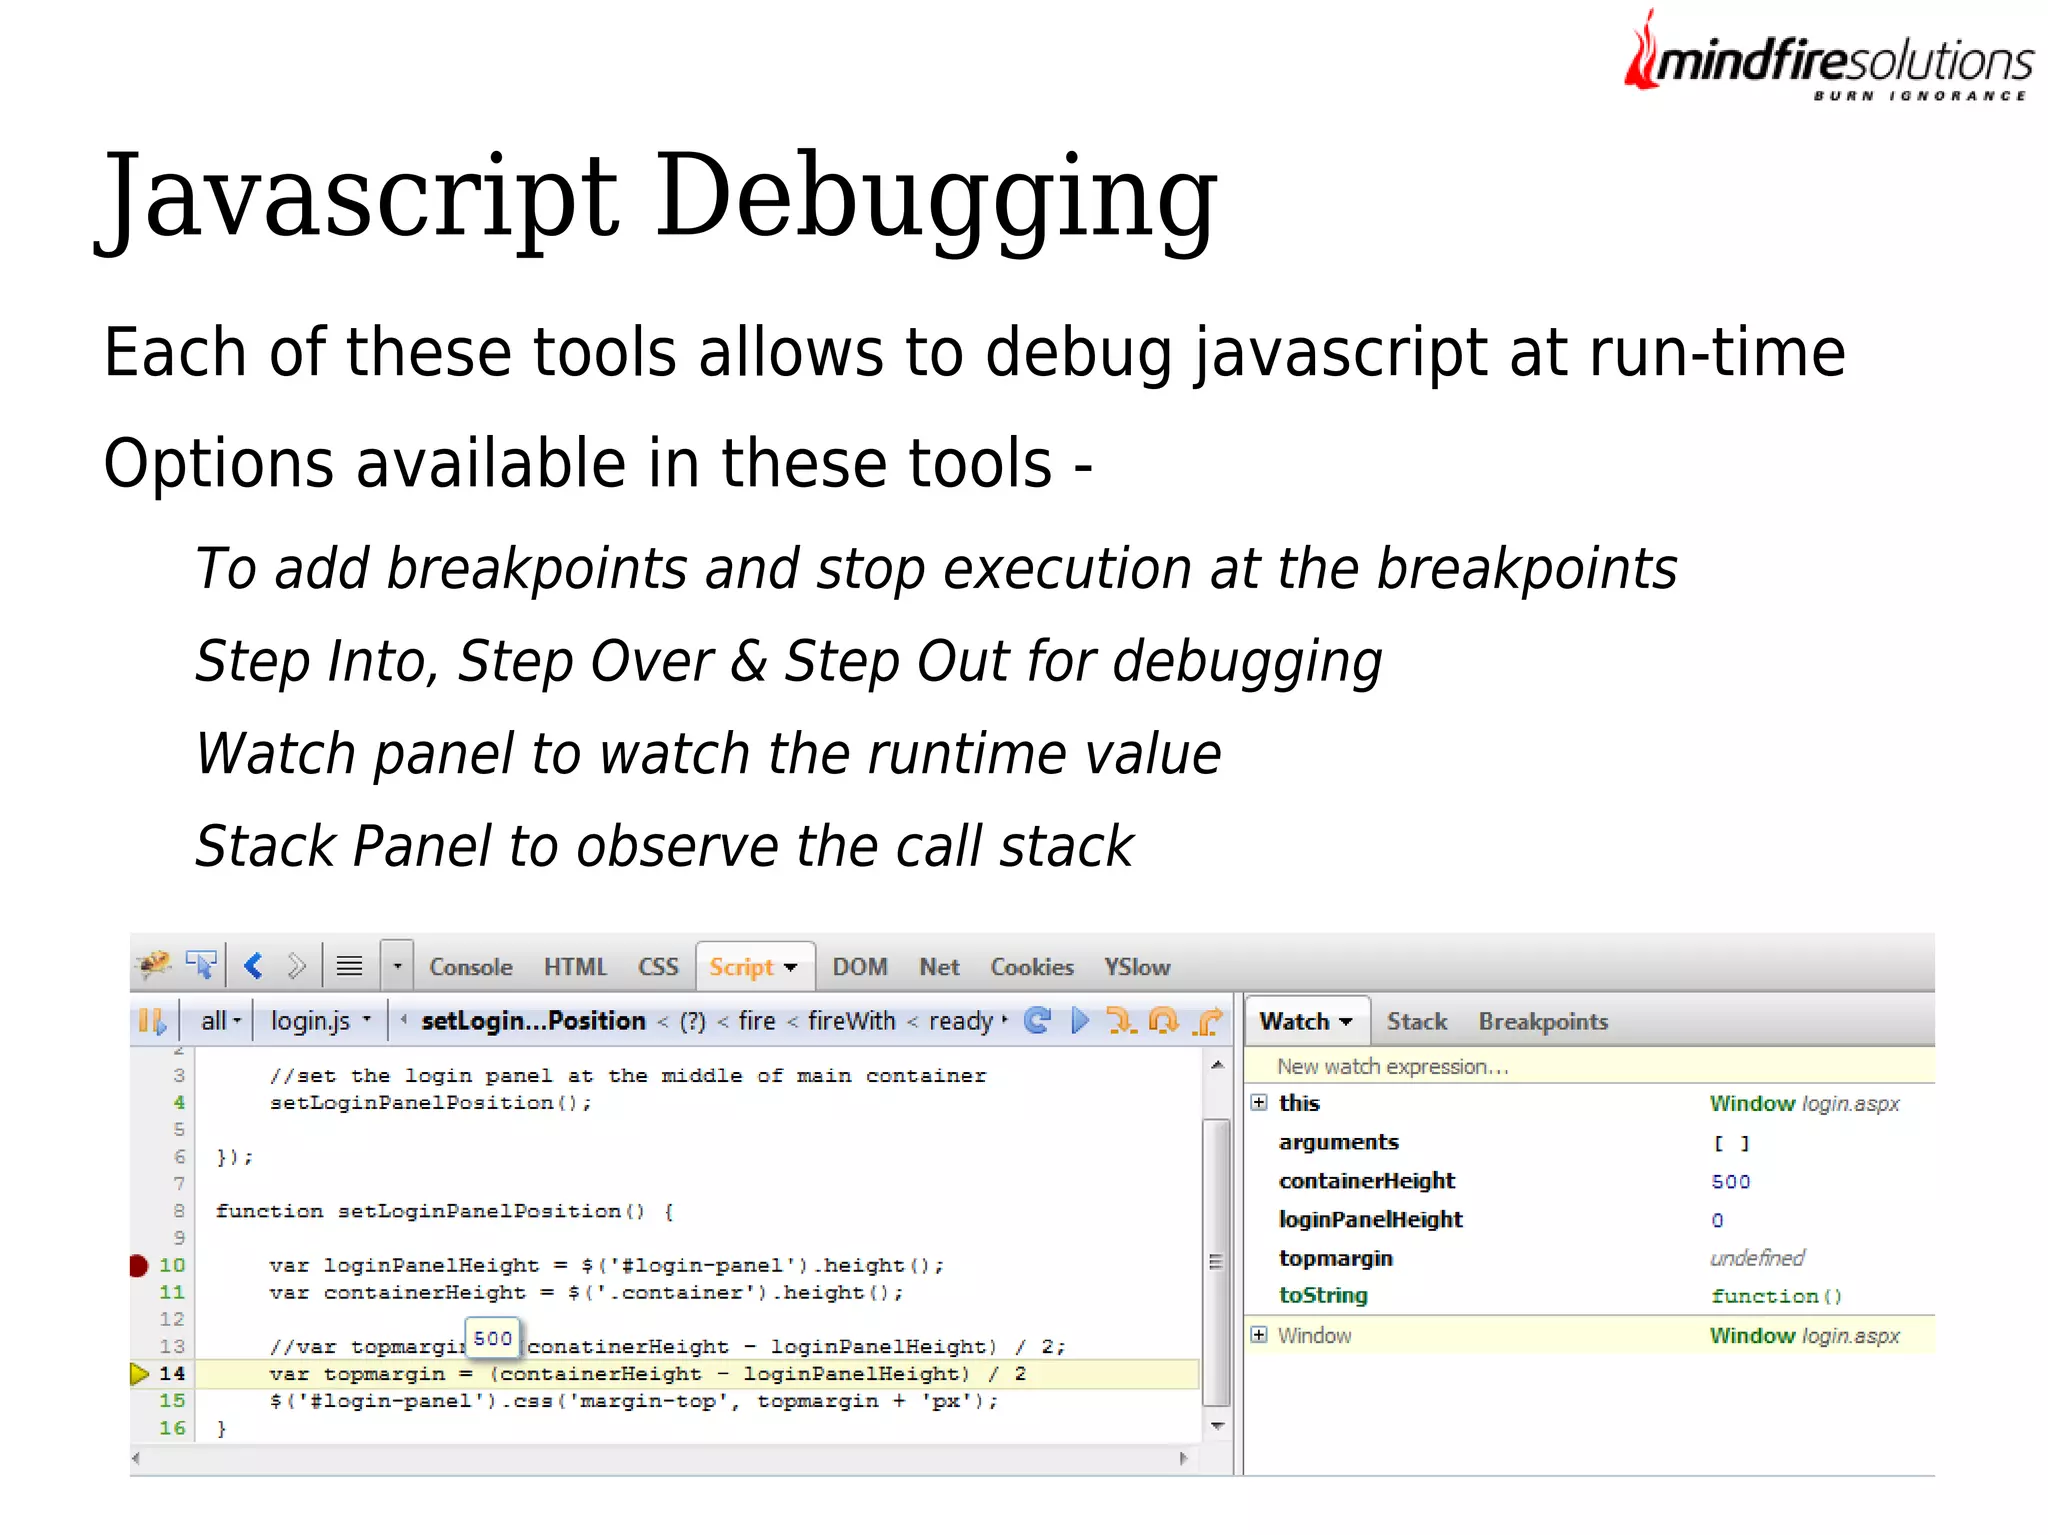Open the login.js script file dropdown
The width and height of the screenshot is (2048, 1535).
[320, 1020]
